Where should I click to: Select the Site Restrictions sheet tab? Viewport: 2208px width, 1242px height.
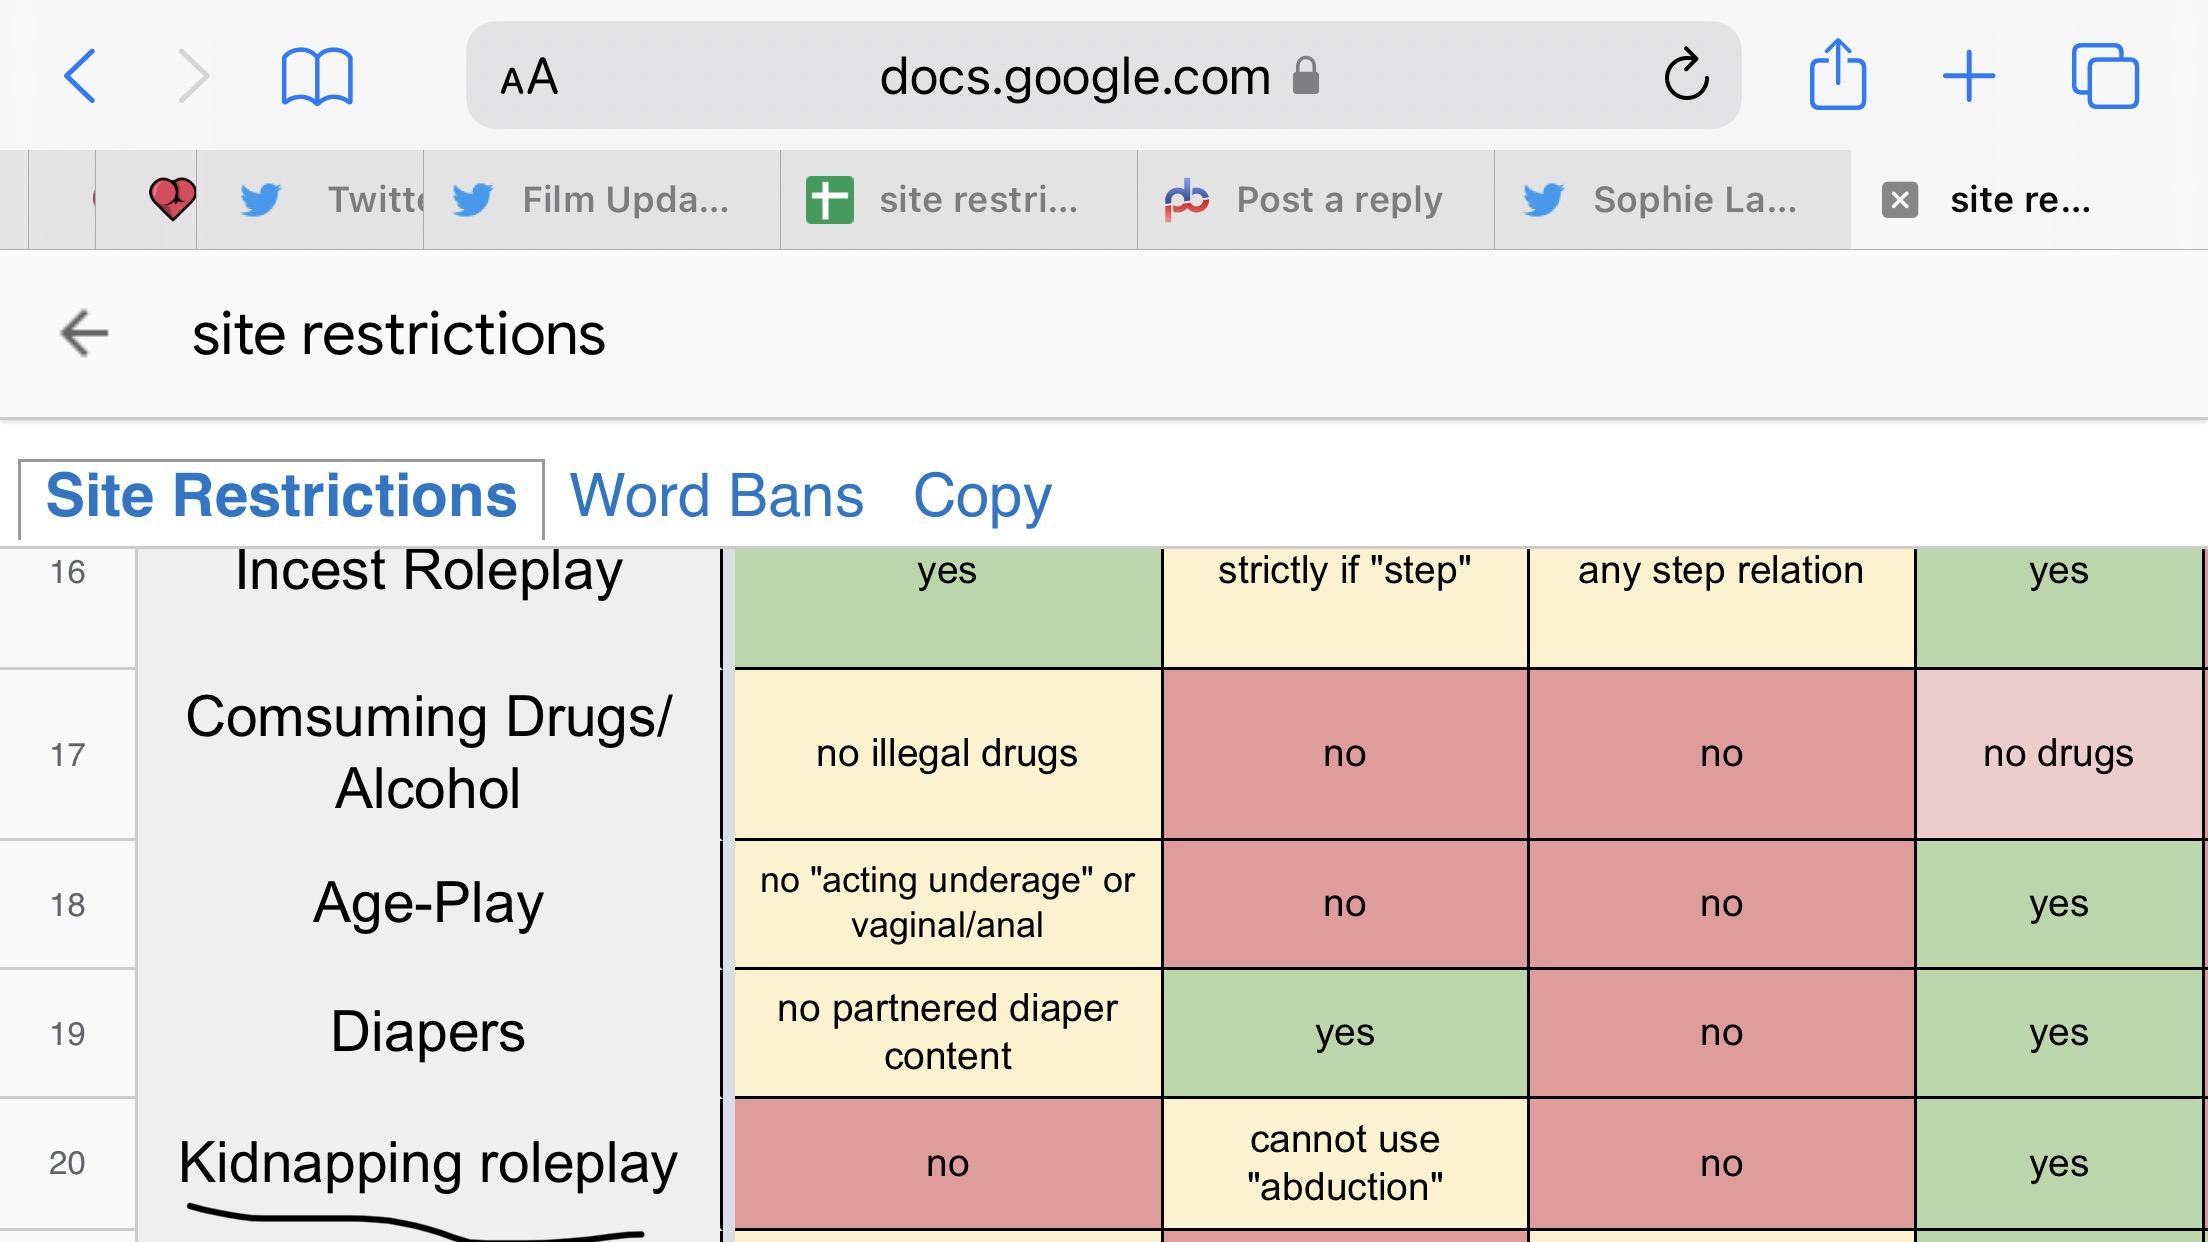pyautogui.click(x=281, y=496)
